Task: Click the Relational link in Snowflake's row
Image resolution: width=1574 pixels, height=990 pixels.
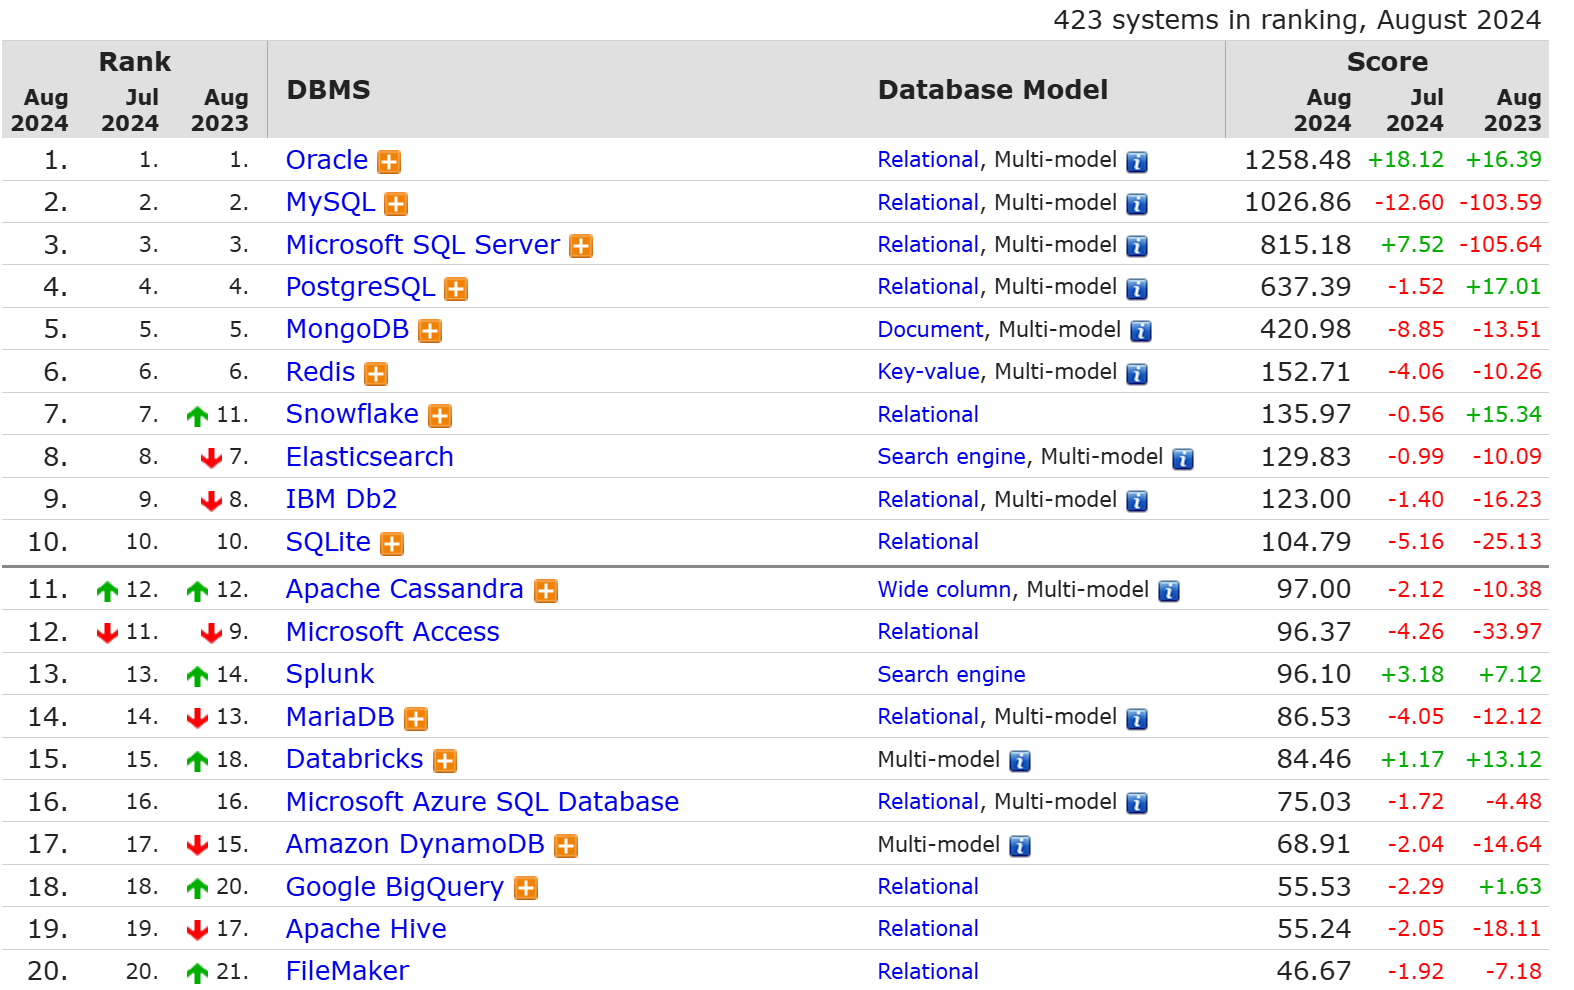Action: [929, 415]
